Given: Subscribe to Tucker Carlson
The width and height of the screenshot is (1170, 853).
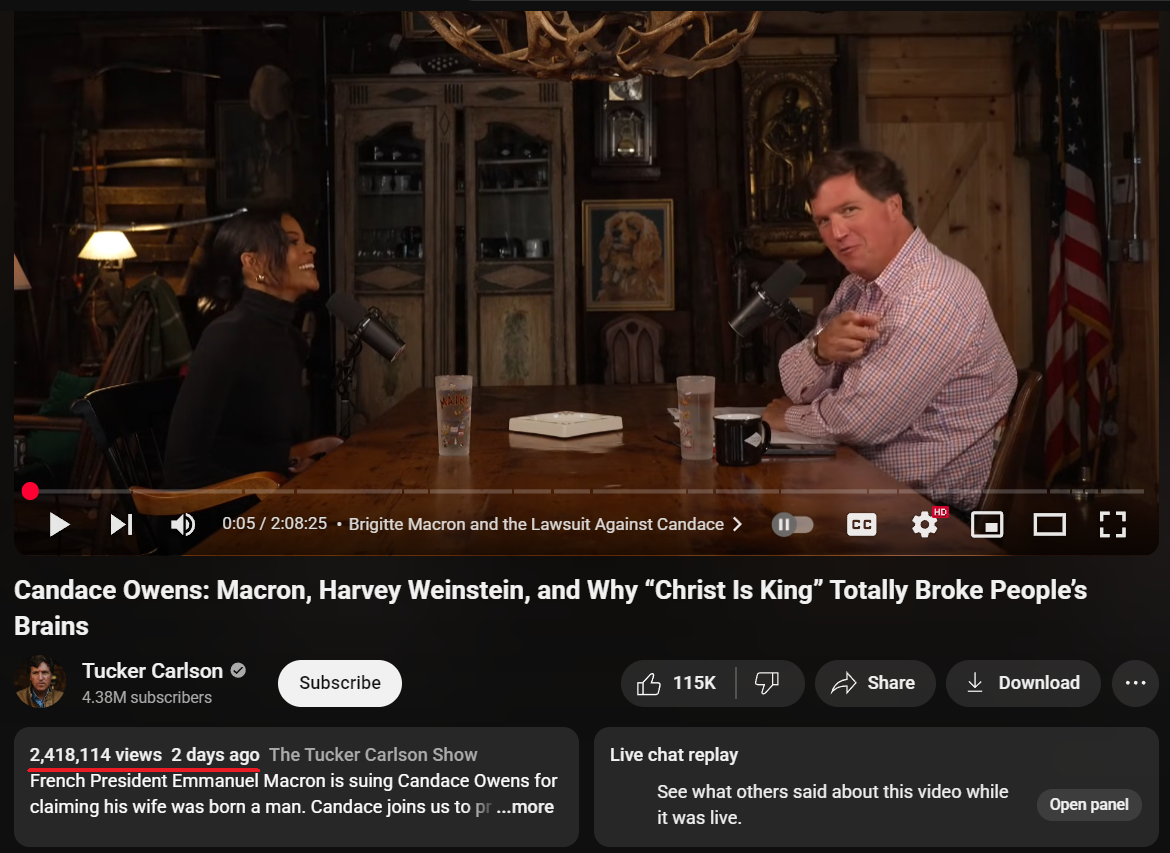Looking at the screenshot, I should coord(340,683).
